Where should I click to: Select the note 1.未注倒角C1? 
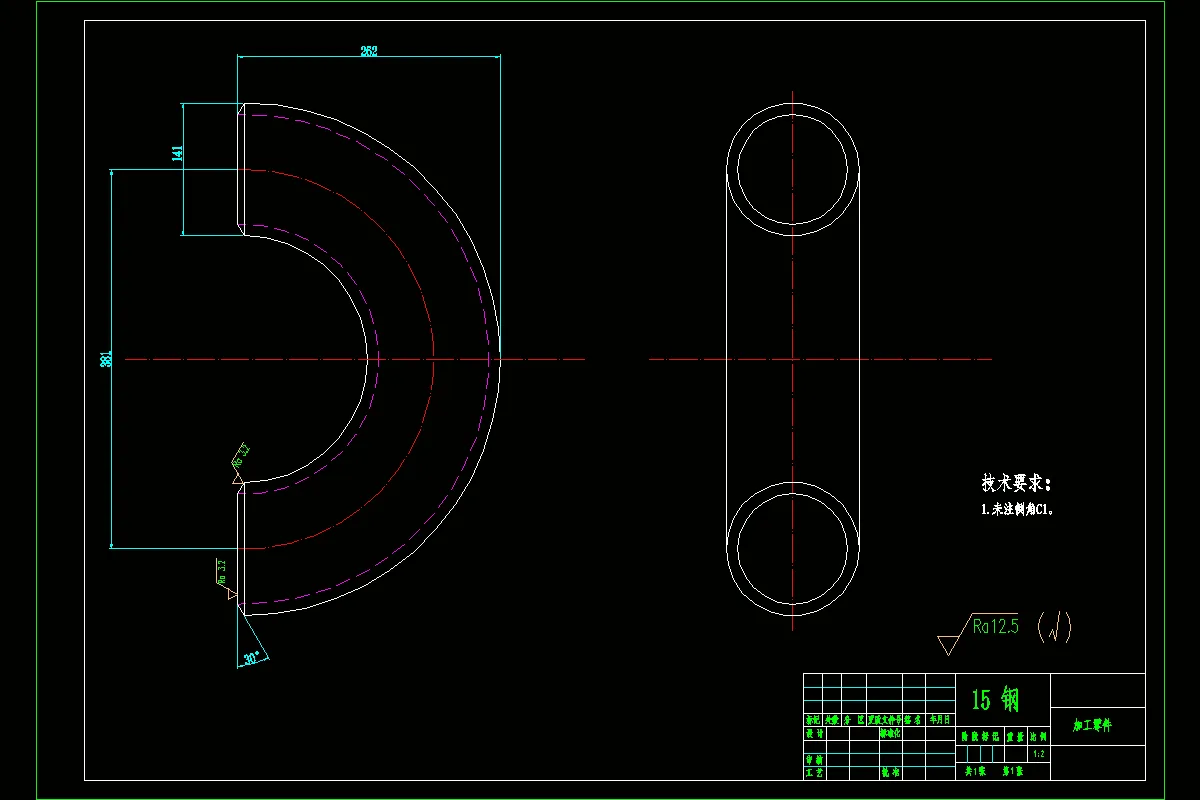1017,509
